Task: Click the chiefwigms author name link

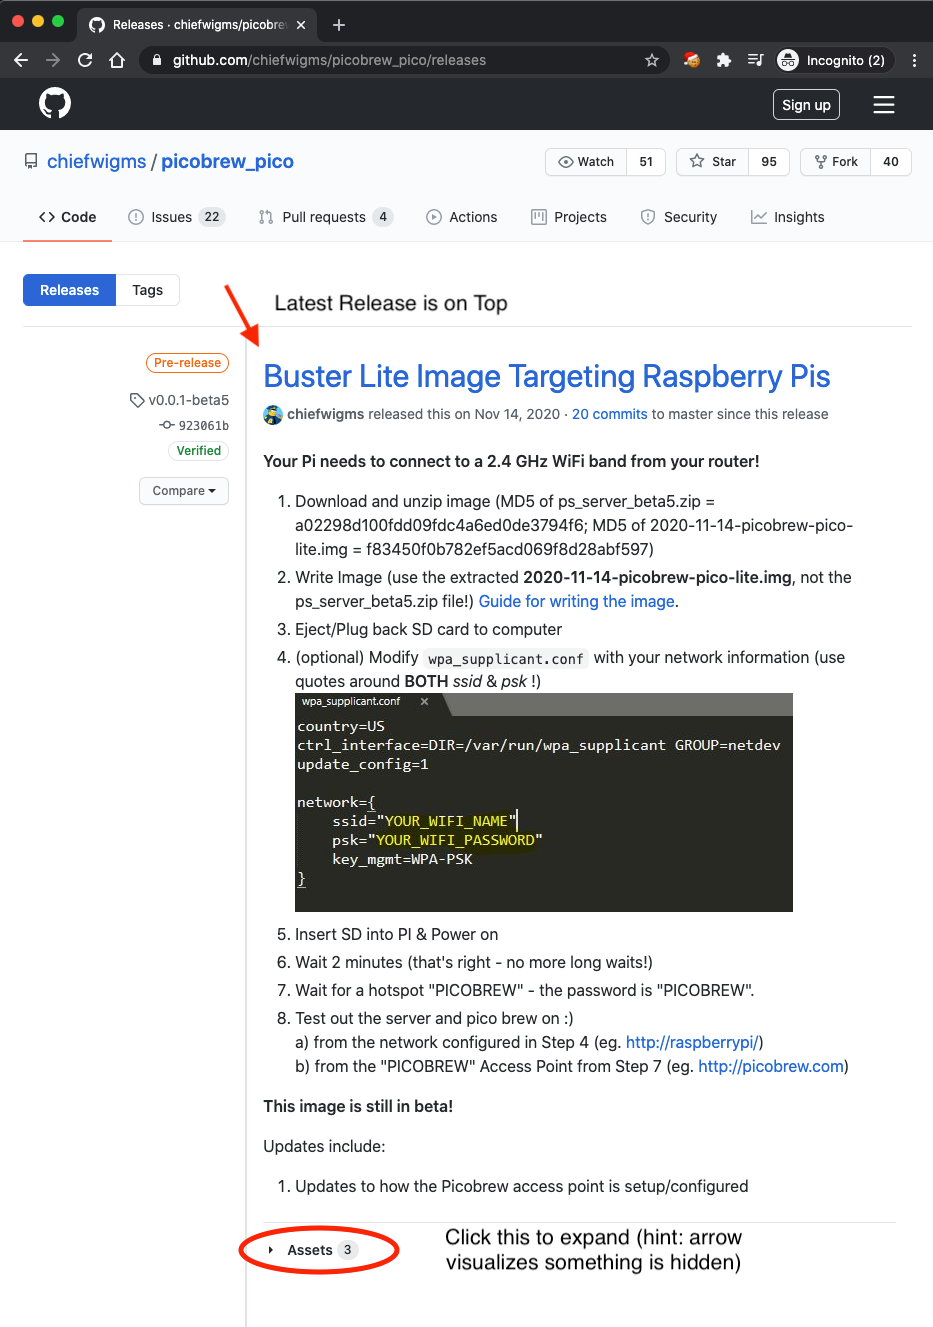Action: pyautogui.click(x=325, y=414)
